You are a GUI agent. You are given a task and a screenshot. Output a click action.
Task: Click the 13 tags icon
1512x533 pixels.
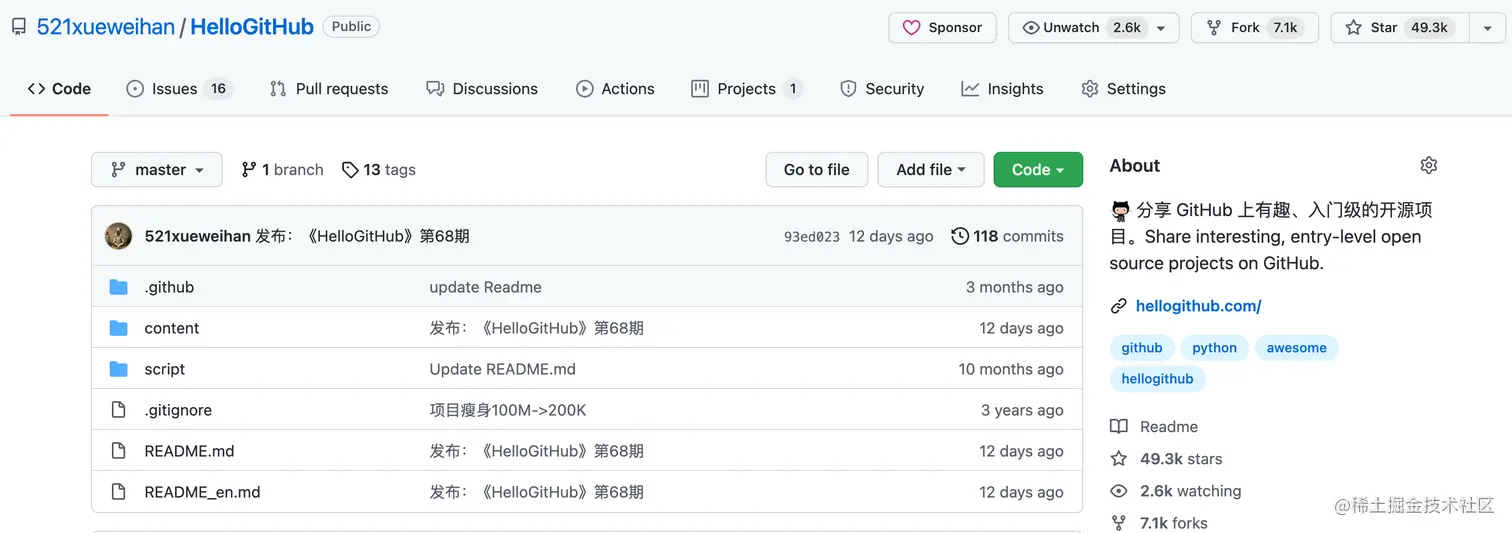pos(350,170)
